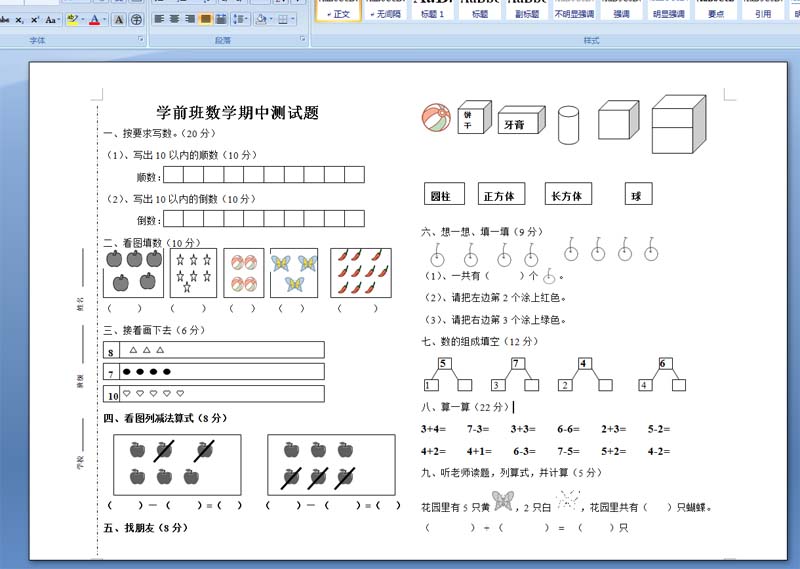Click the first cell of the 顺数 row
800x569 pixels.
[173, 175]
